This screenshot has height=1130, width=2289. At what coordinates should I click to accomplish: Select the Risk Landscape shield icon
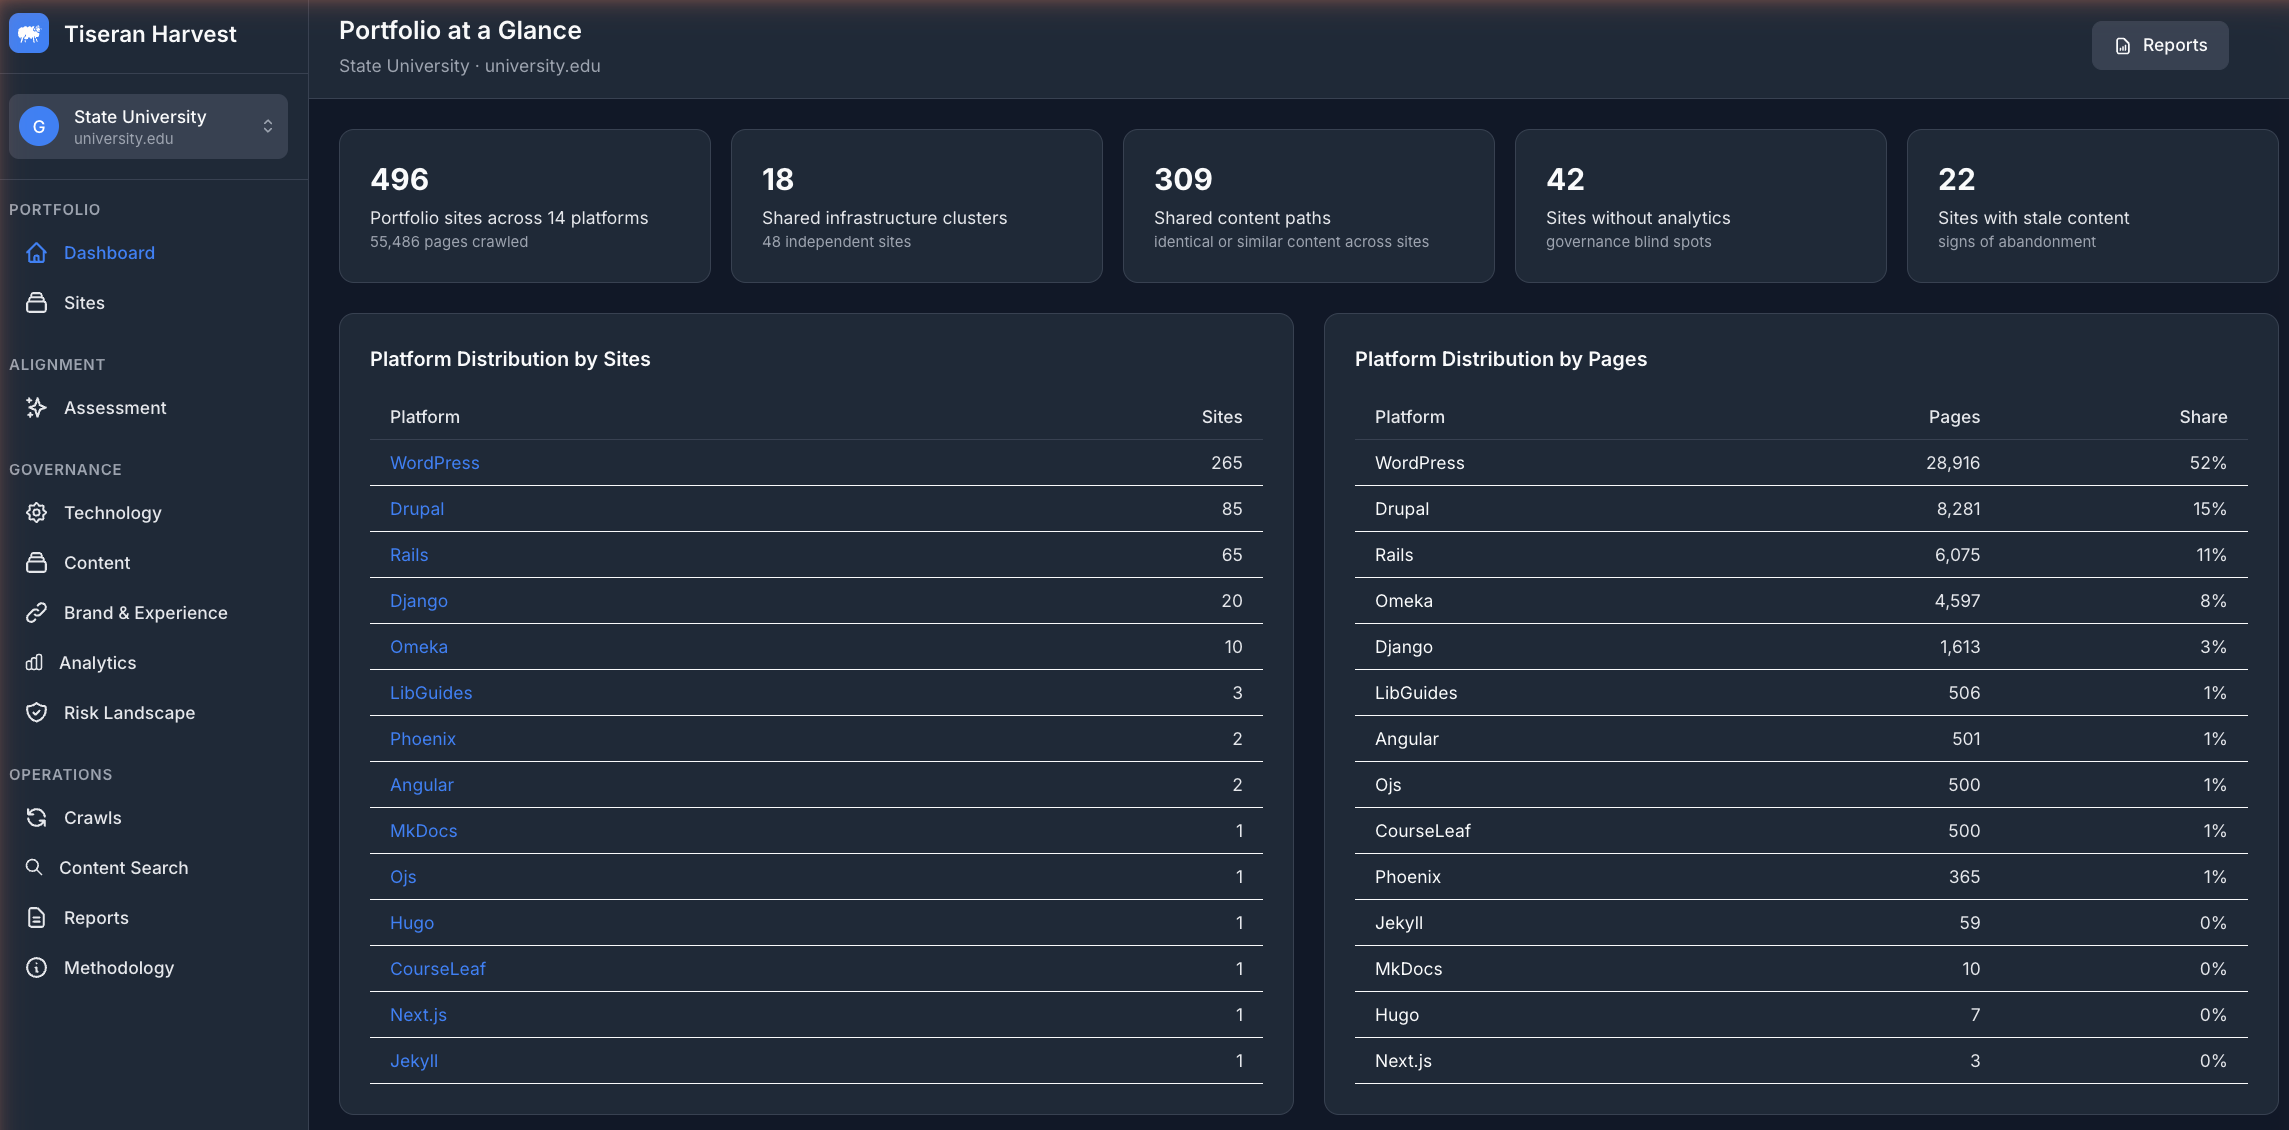[x=36, y=712]
